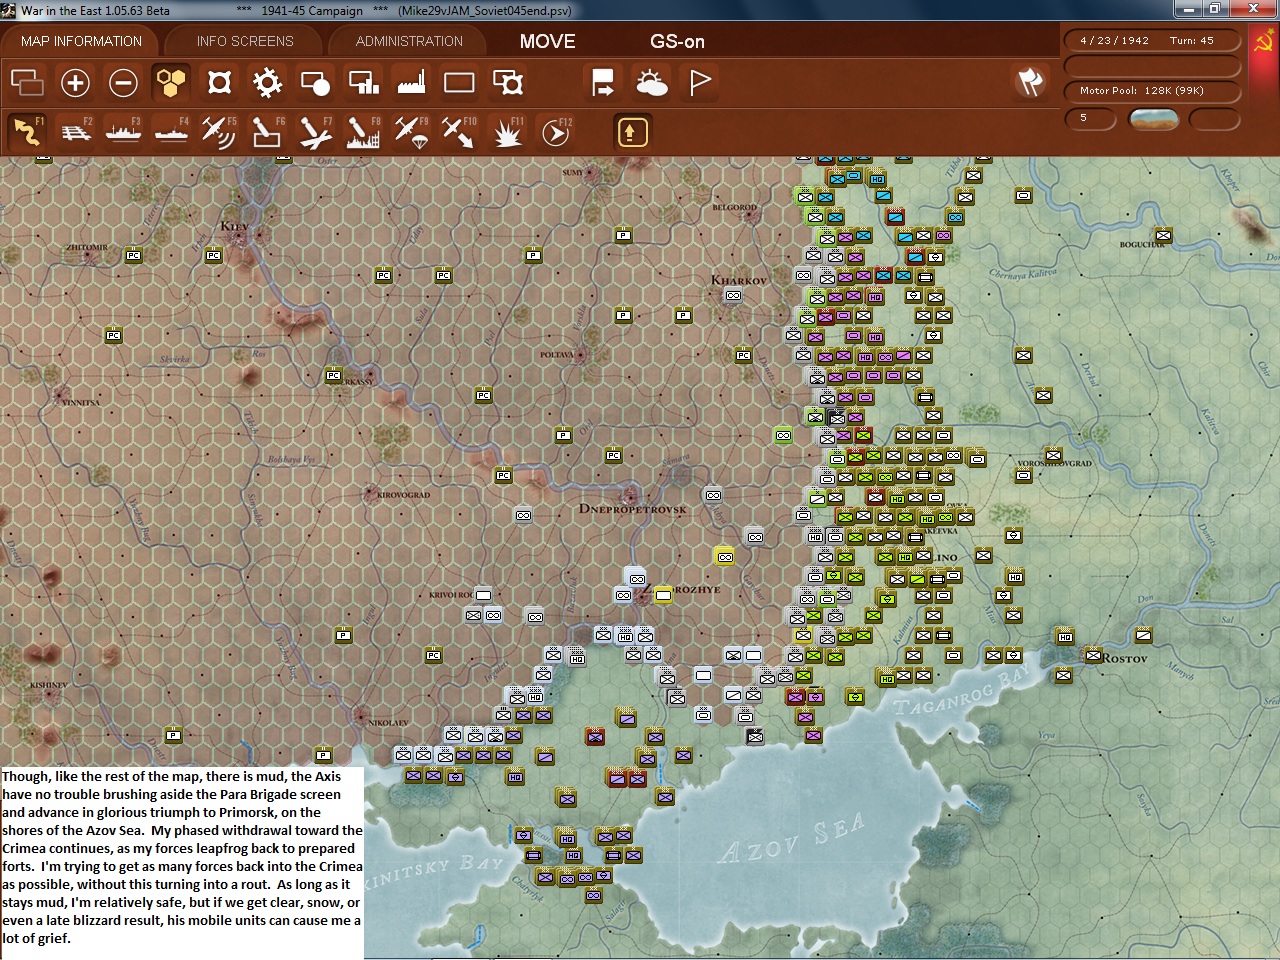Select the Kishinev city label
The image size is (1280, 960).
click(49, 685)
